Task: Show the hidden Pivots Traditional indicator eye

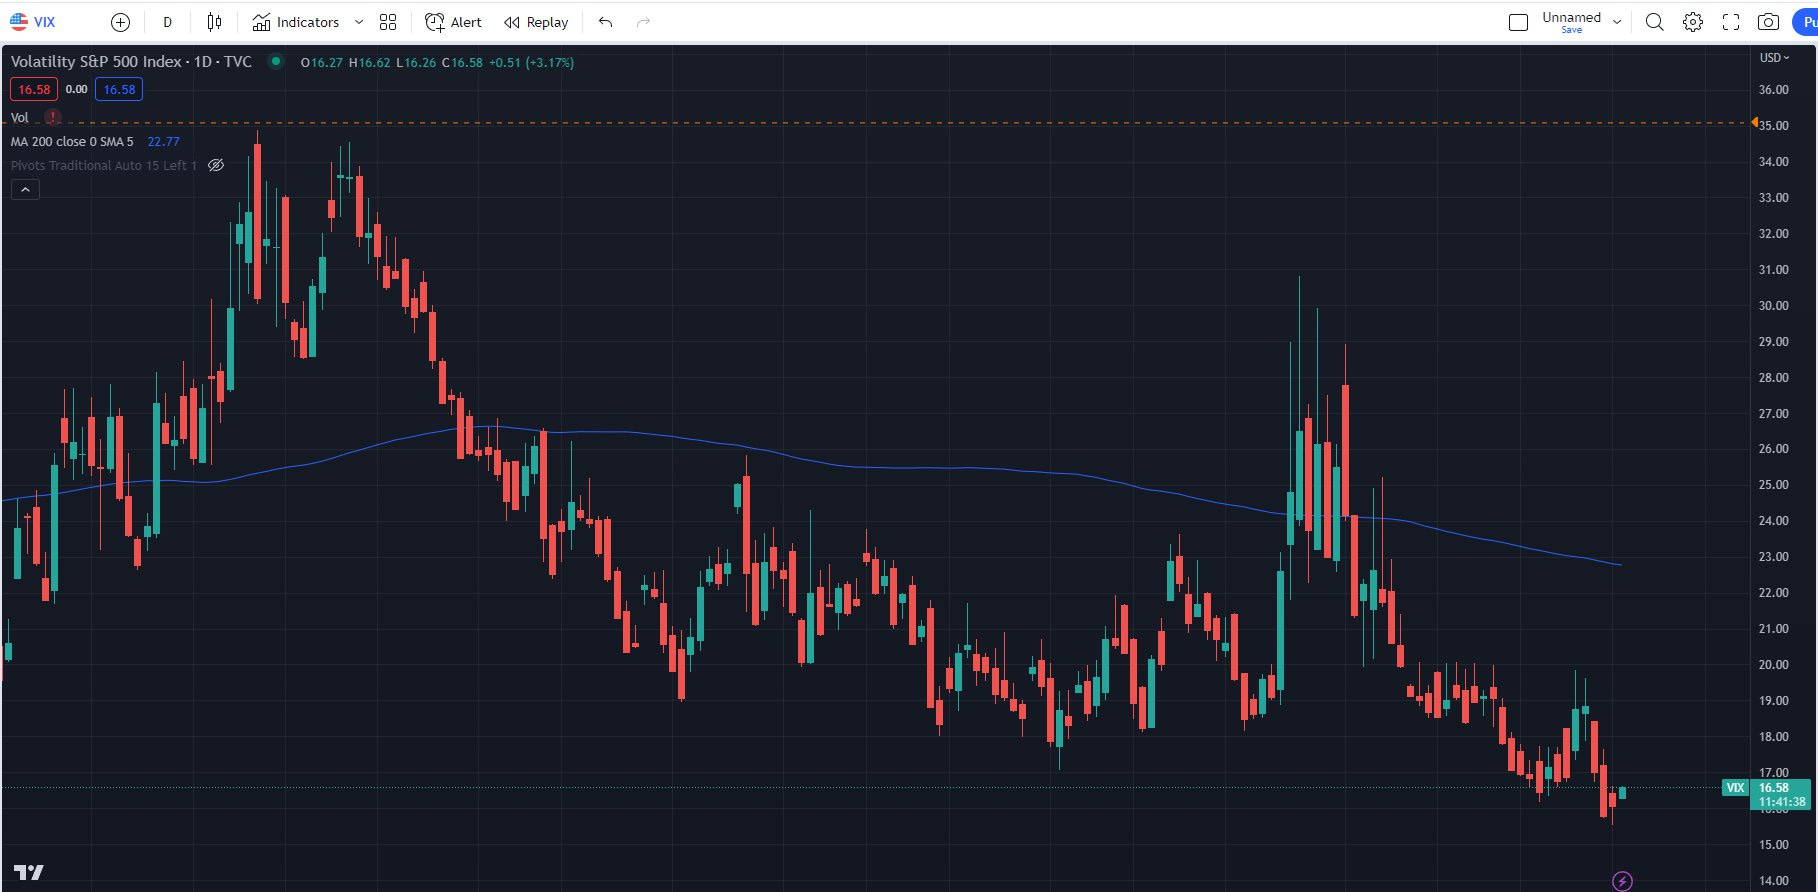Action: [215, 165]
